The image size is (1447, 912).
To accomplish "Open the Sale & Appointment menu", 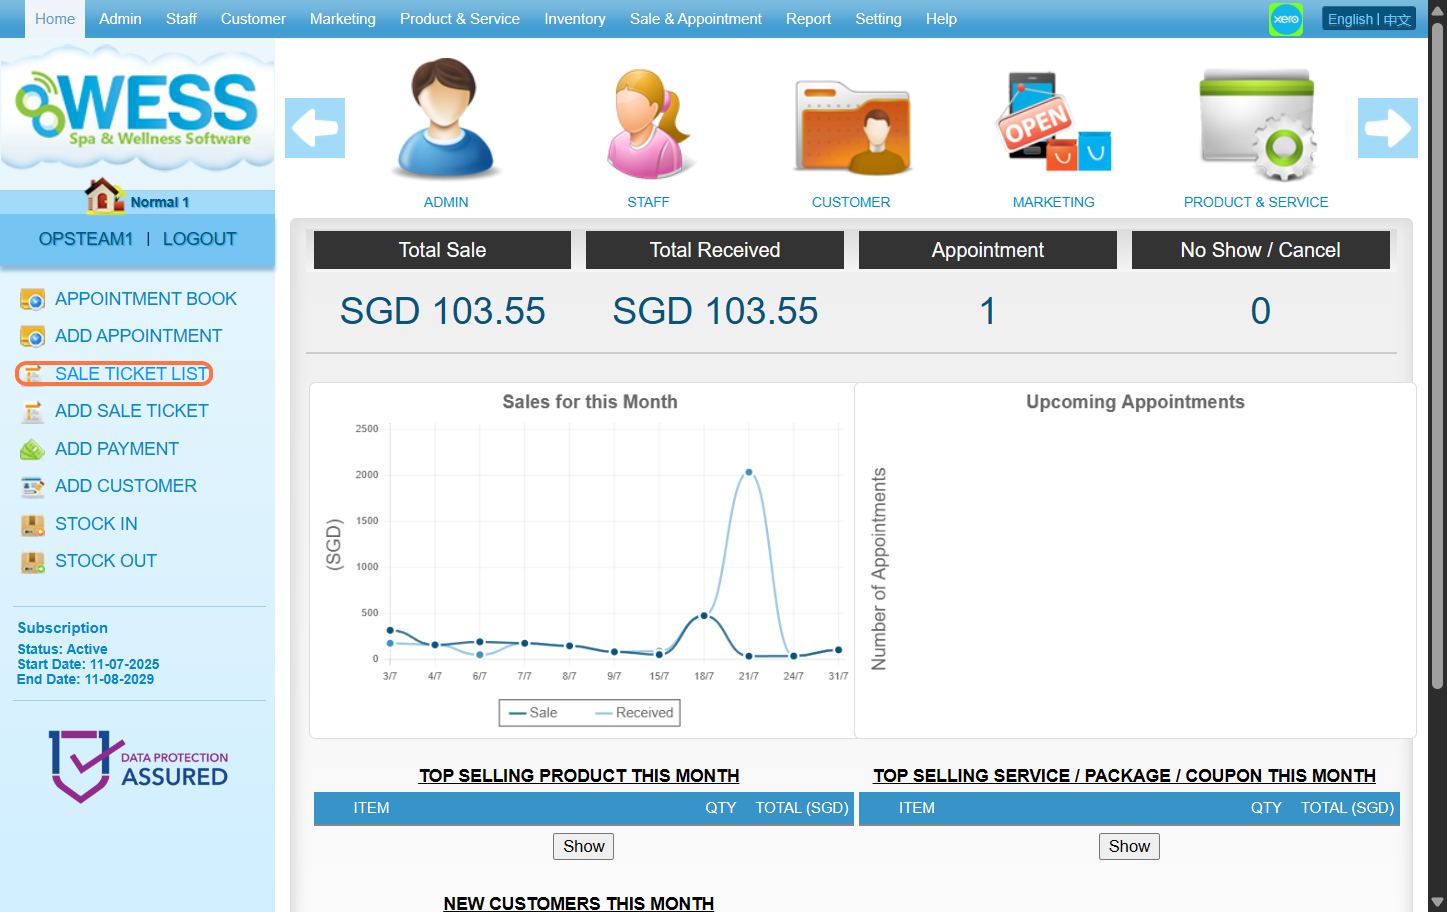I will tap(695, 19).
